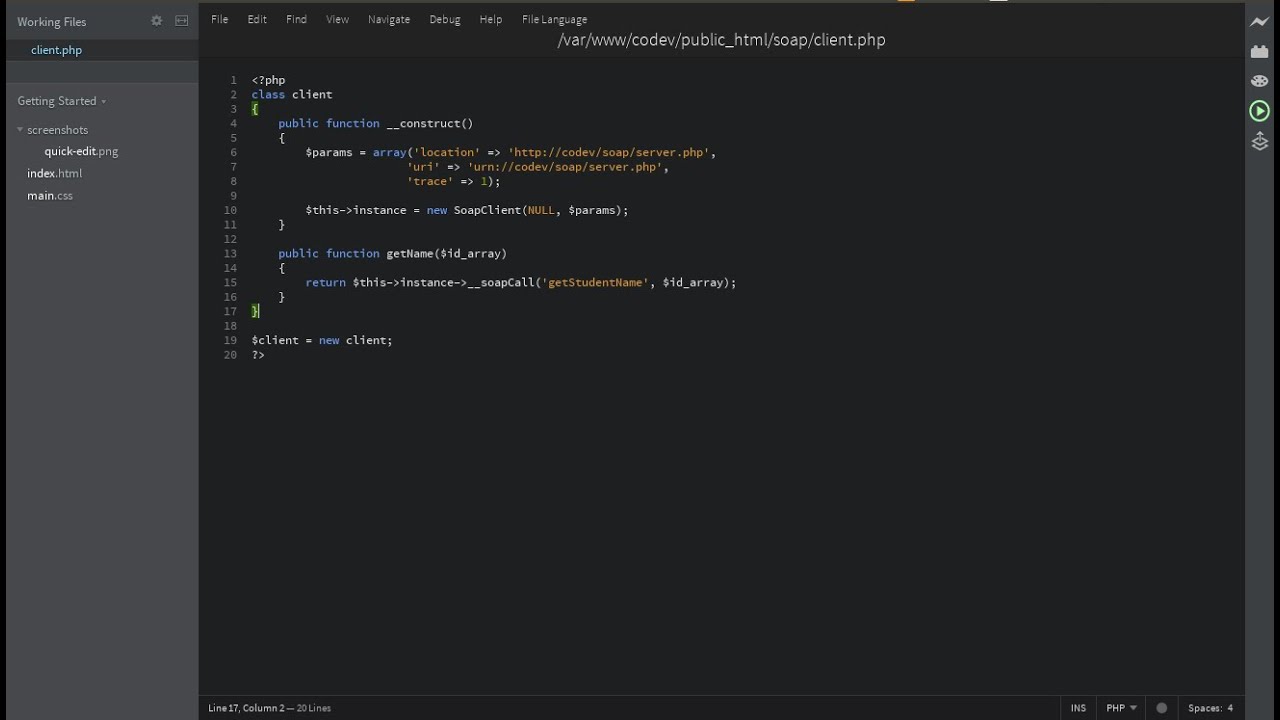Click the getName function name
The height and width of the screenshot is (720, 1280).
[410, 254]
